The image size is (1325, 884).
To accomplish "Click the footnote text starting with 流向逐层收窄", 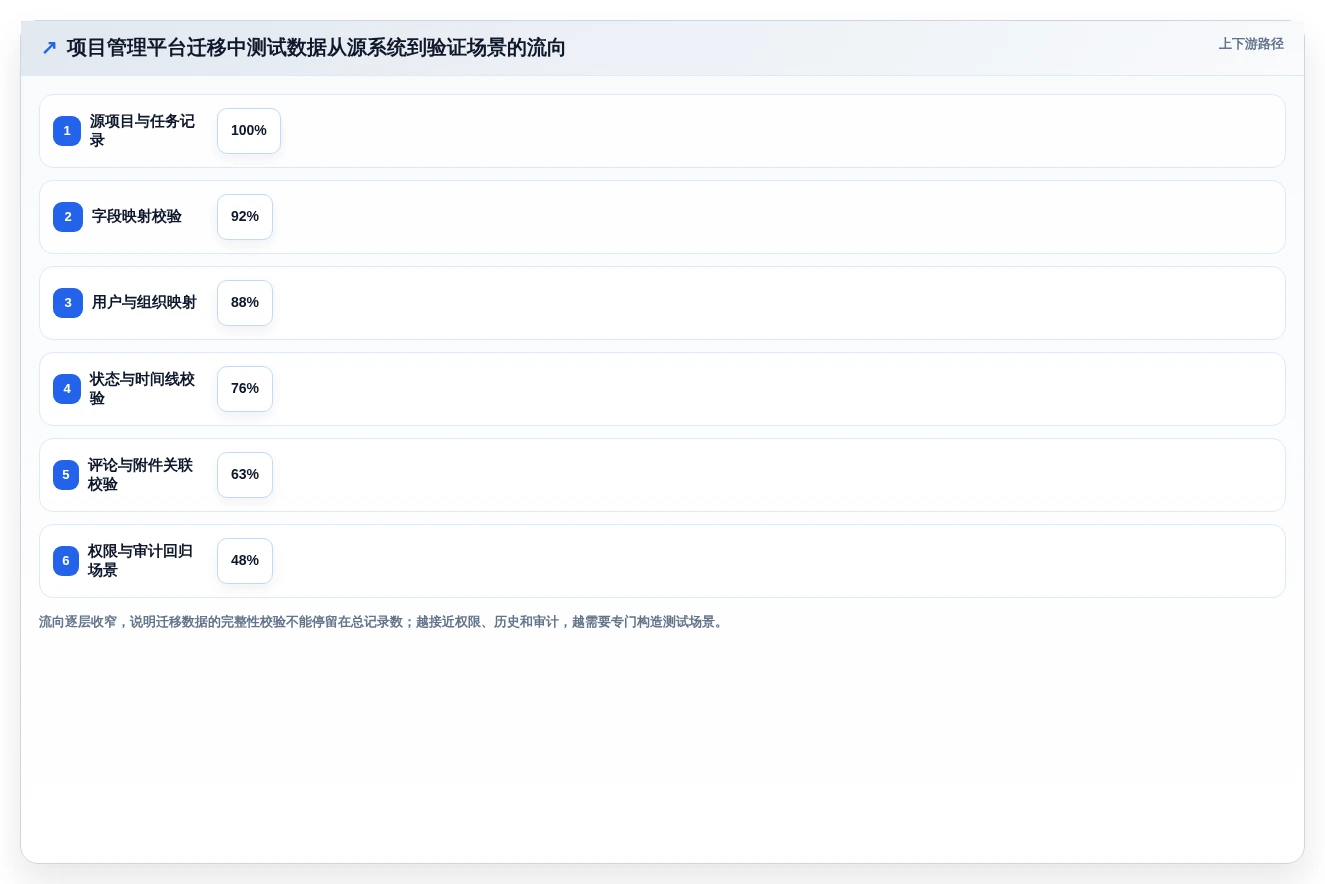I will (382, 622).
